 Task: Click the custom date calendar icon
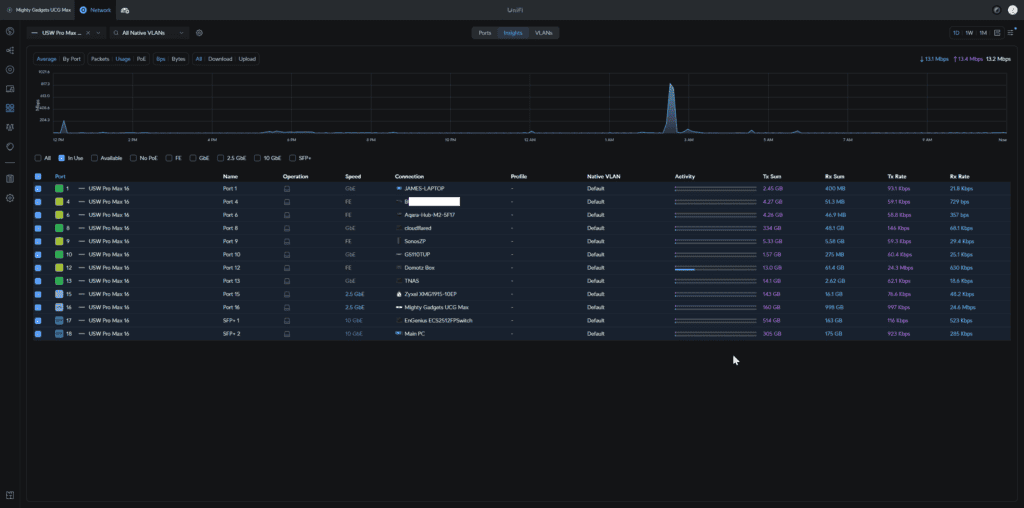[999, 33]
